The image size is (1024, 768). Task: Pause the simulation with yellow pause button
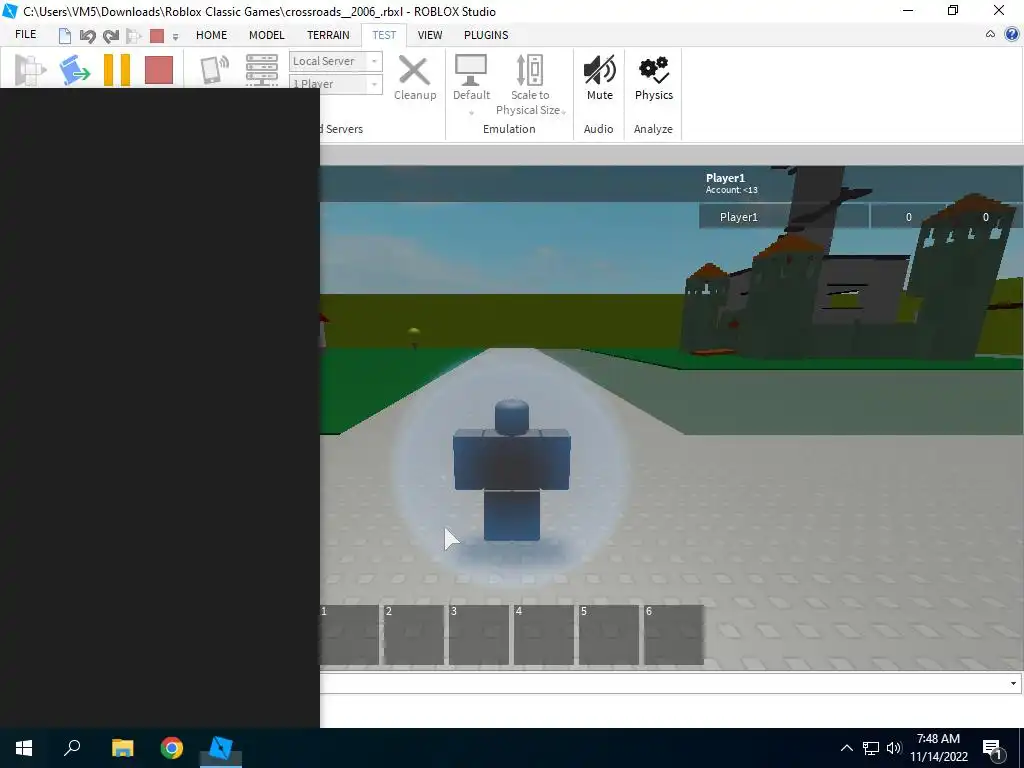[117, 70]
